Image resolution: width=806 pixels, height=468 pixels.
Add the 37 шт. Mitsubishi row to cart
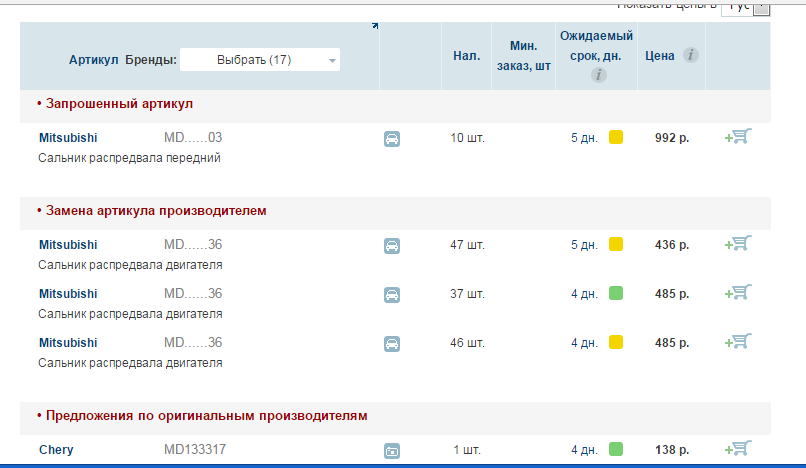coord(738,293)
